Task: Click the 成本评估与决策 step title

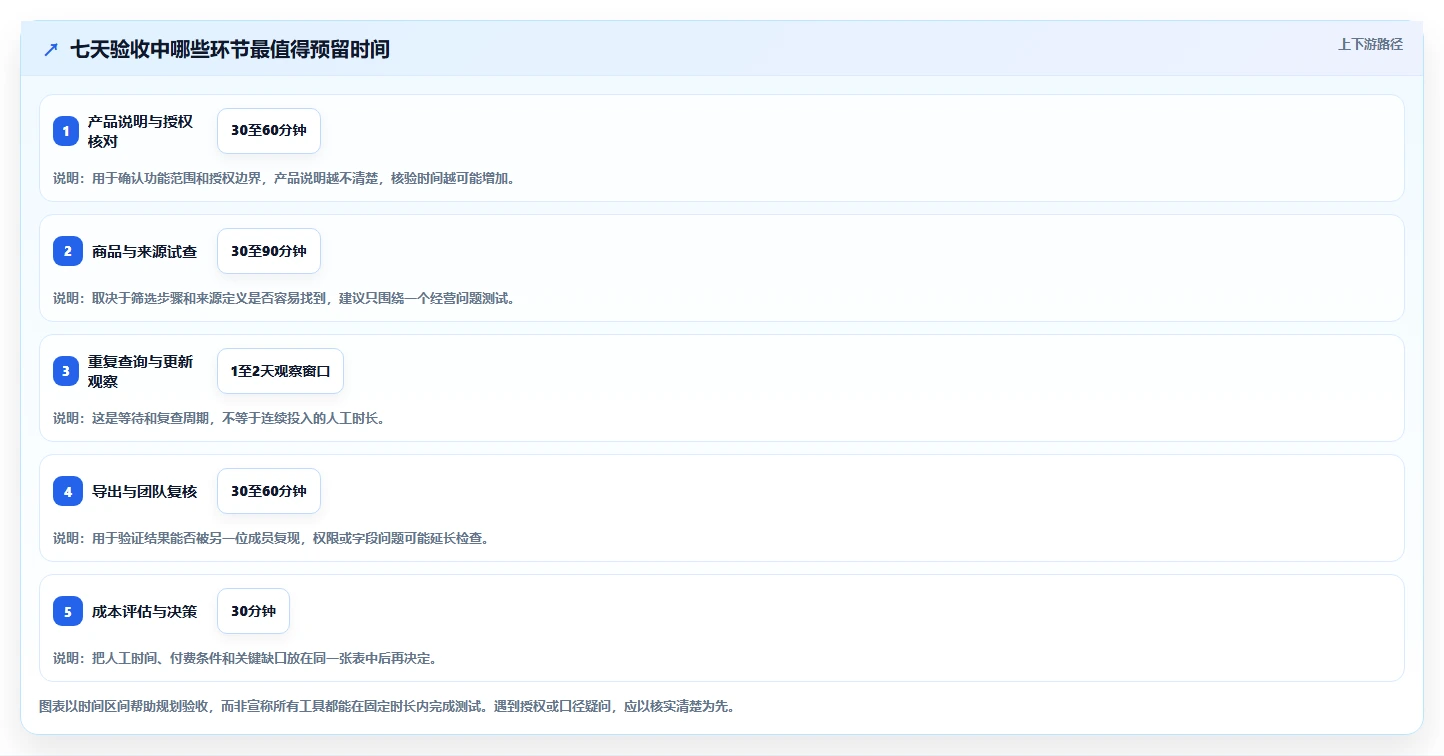Action: [x=144, y=611]
